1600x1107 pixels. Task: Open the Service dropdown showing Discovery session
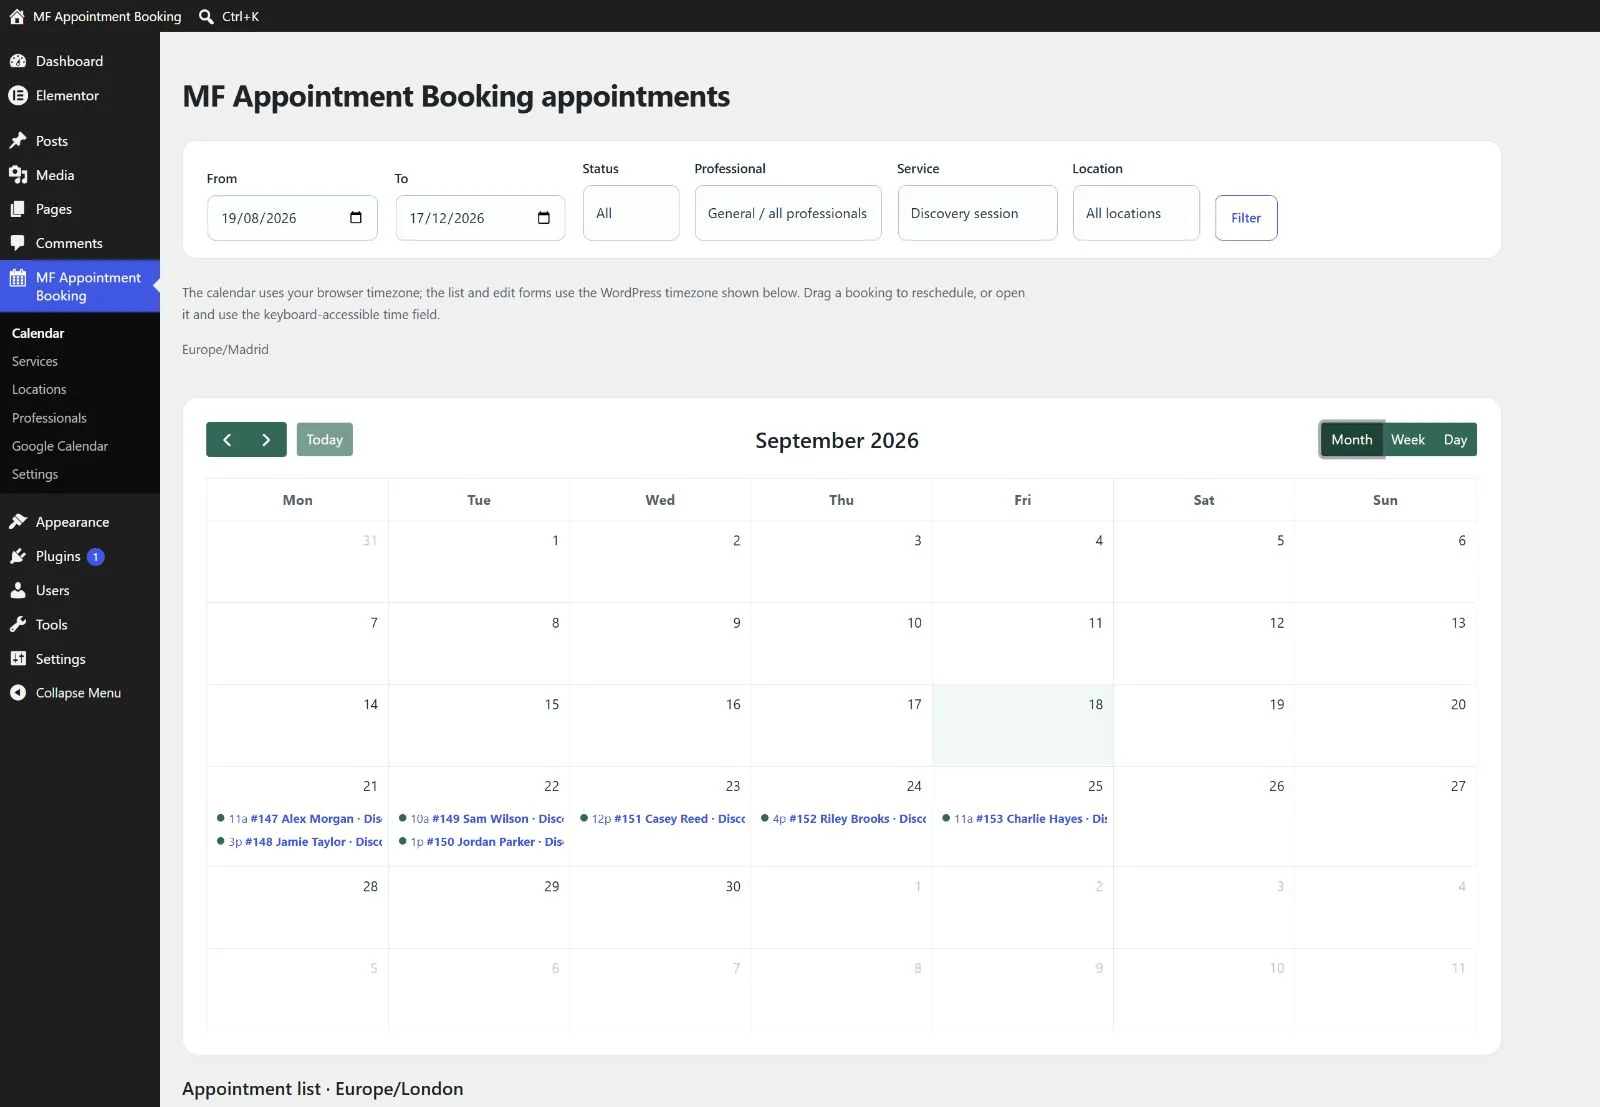[977, 213]
